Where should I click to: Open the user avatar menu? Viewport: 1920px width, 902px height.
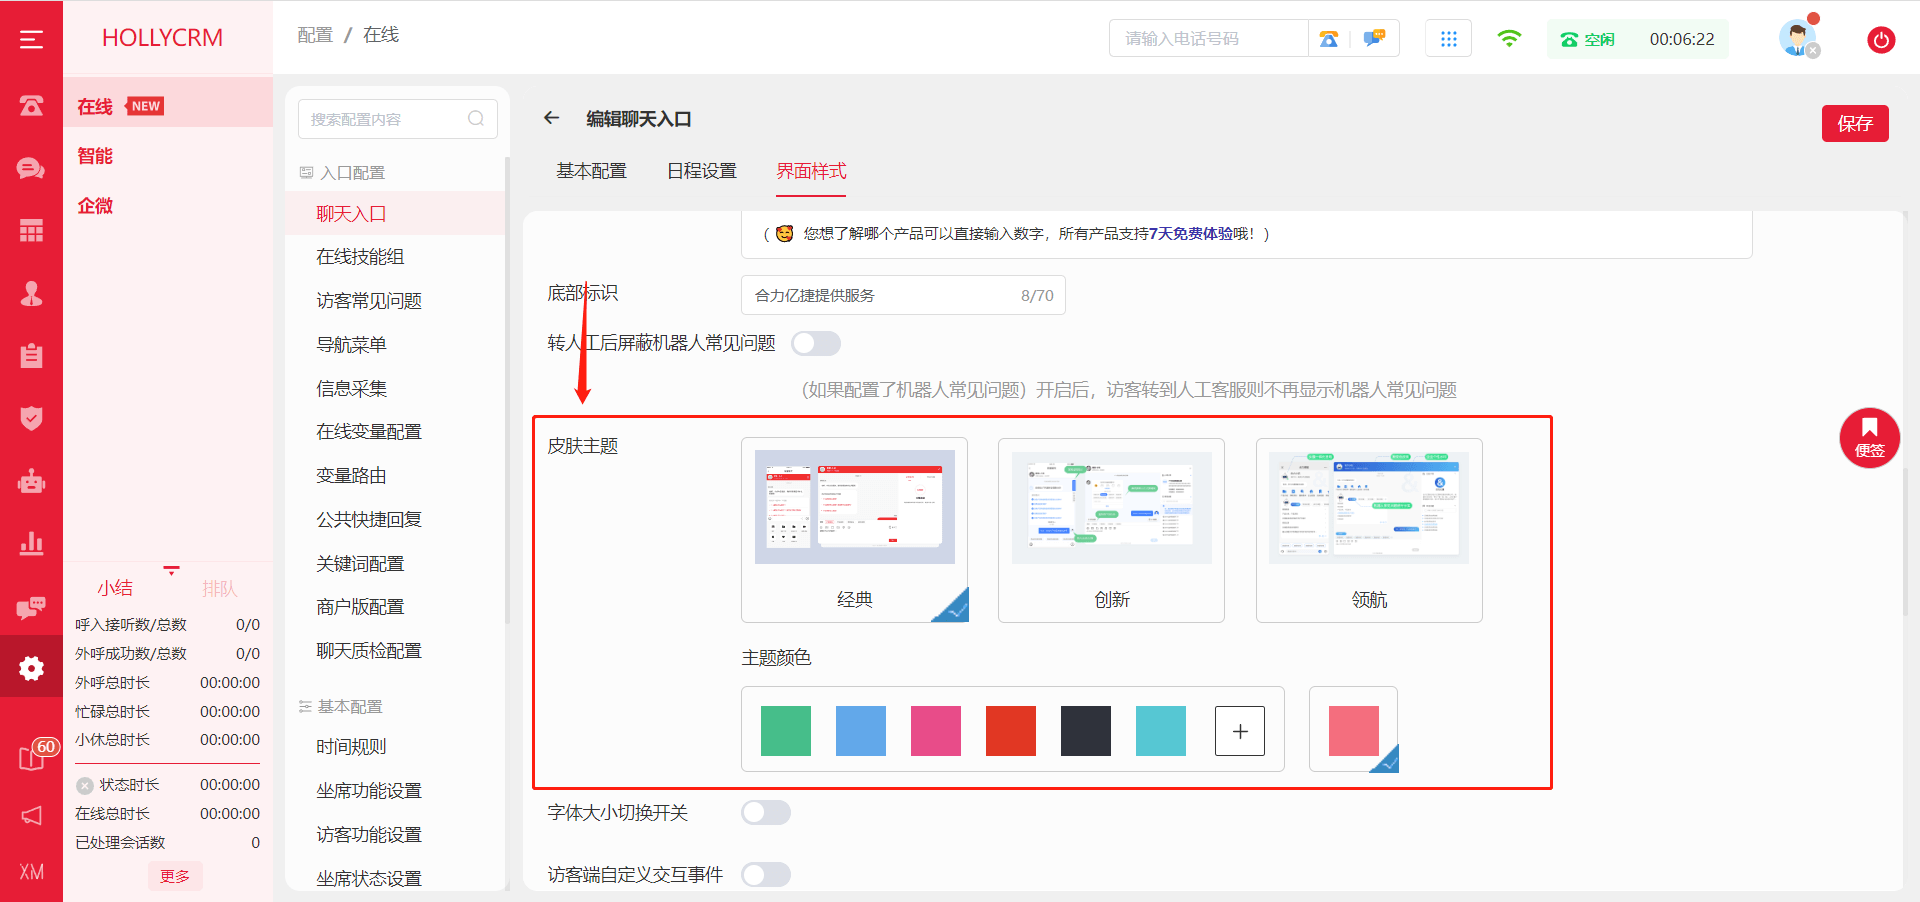click(1798, 38)
